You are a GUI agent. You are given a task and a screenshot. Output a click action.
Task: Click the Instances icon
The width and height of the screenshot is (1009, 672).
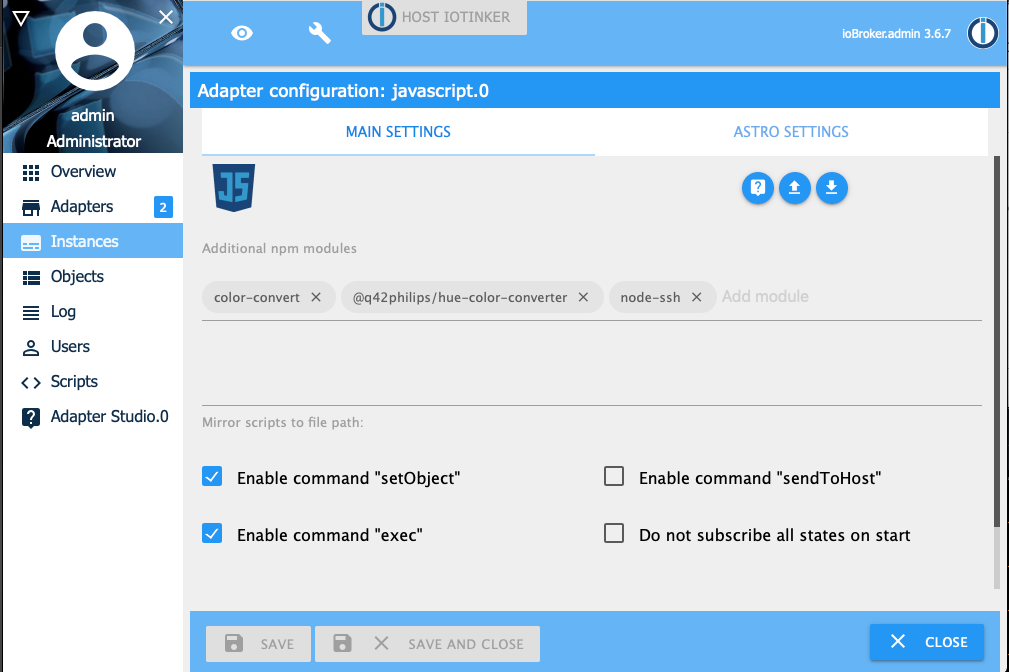pos(30,243)
